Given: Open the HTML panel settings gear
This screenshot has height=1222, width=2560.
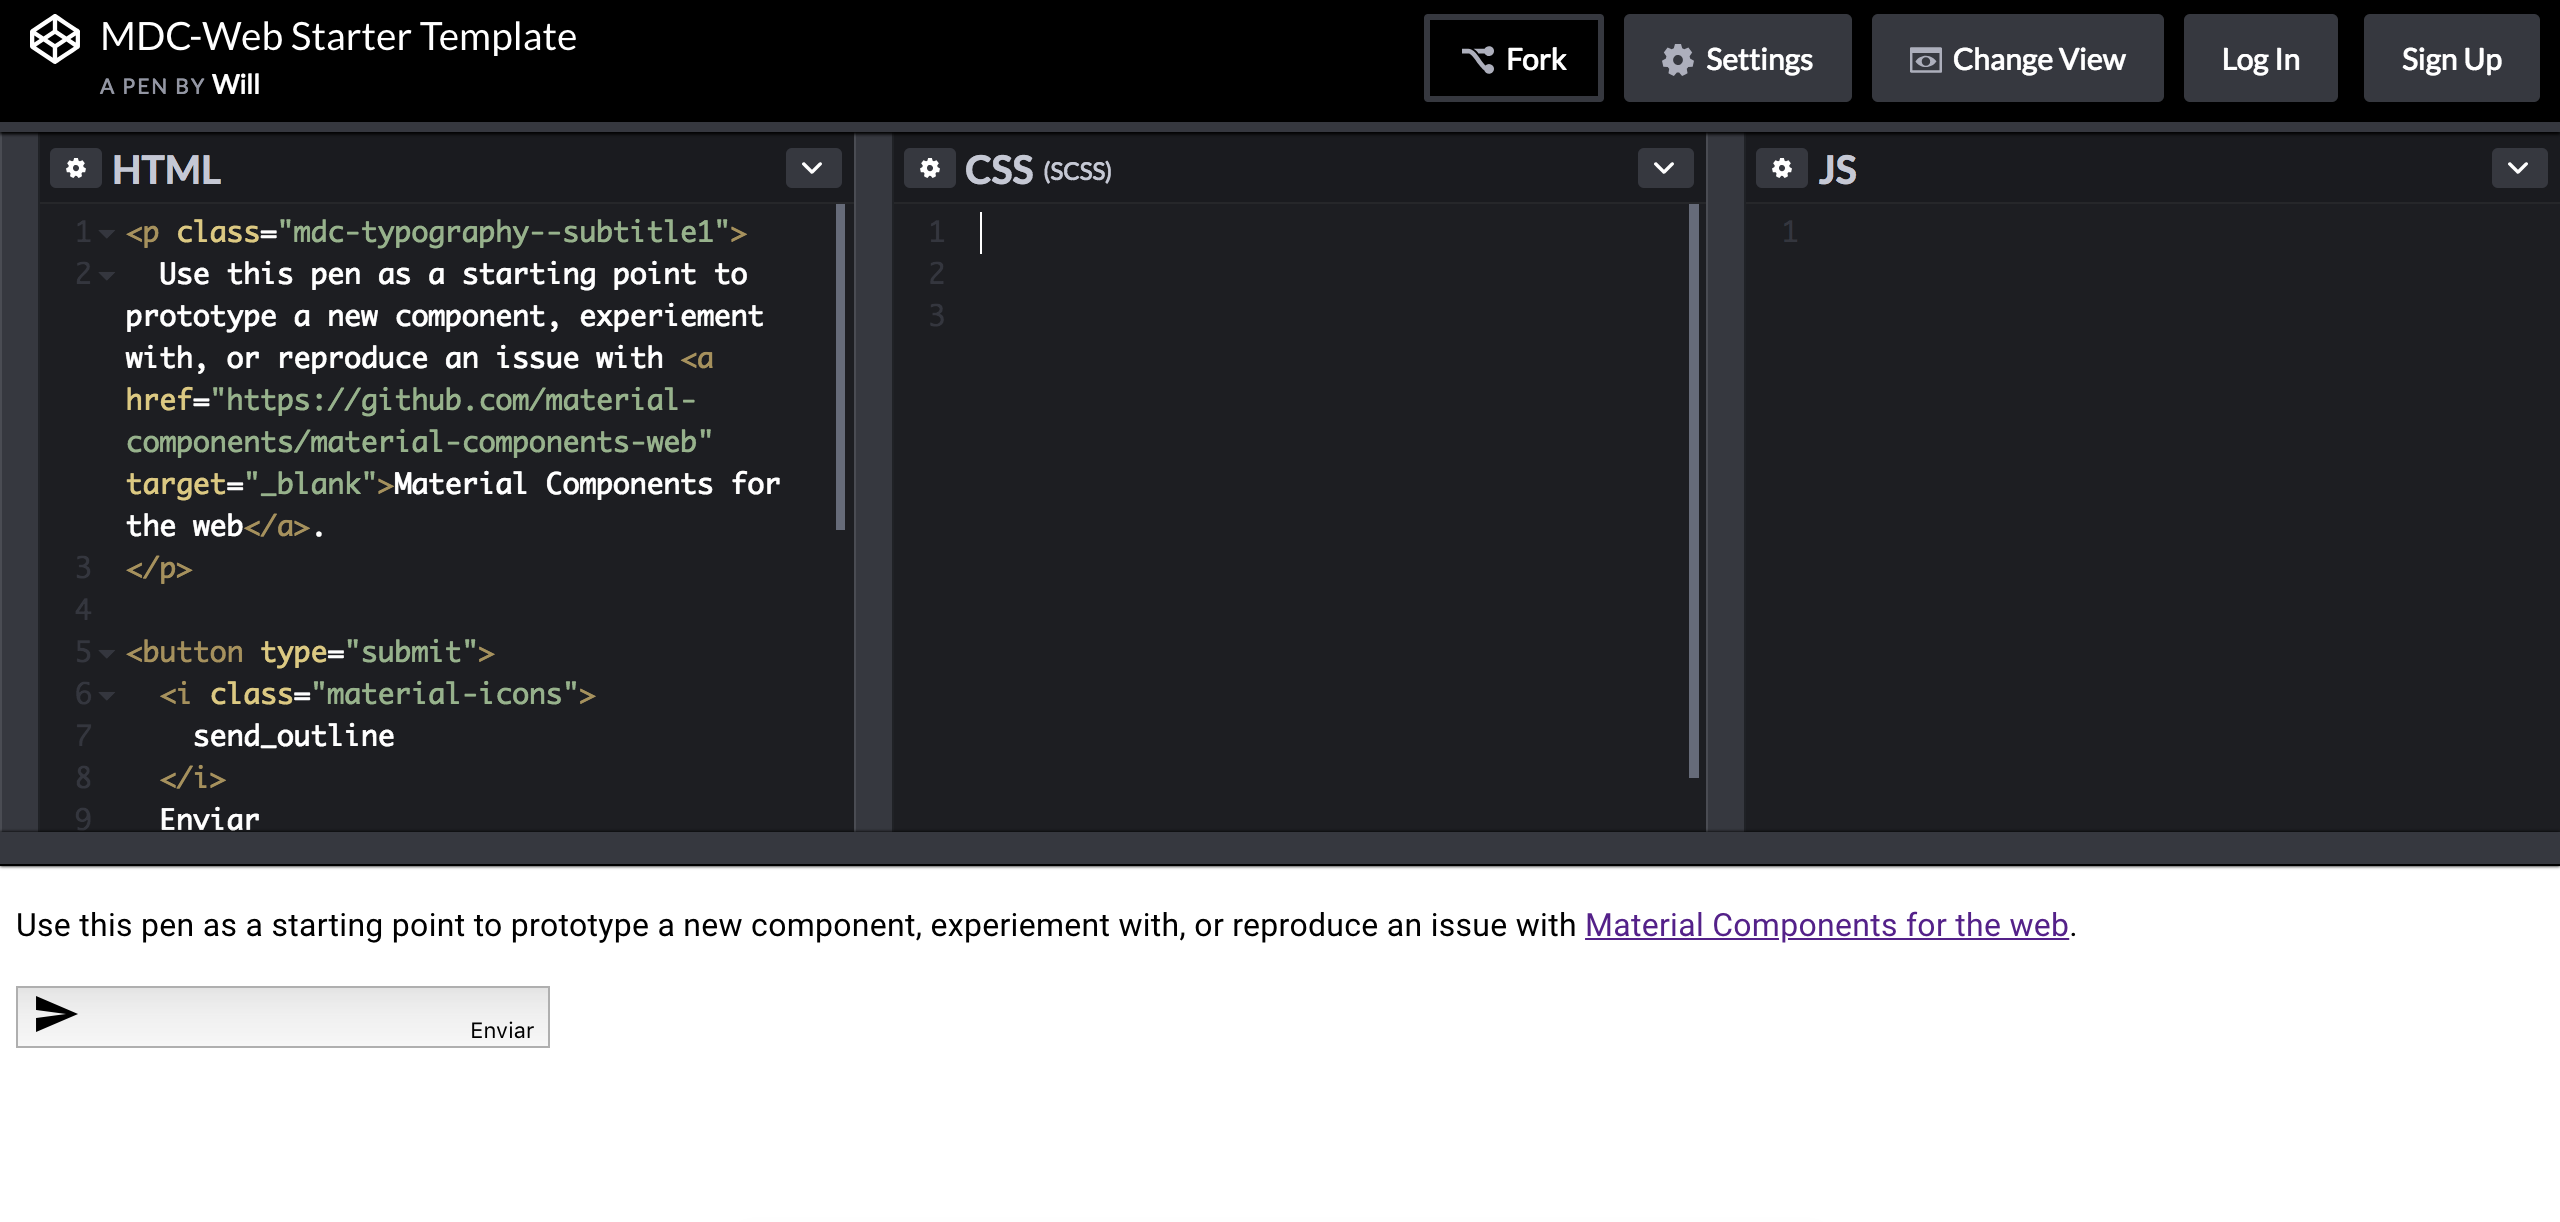Looking at the screenshot, I should 76,168.
